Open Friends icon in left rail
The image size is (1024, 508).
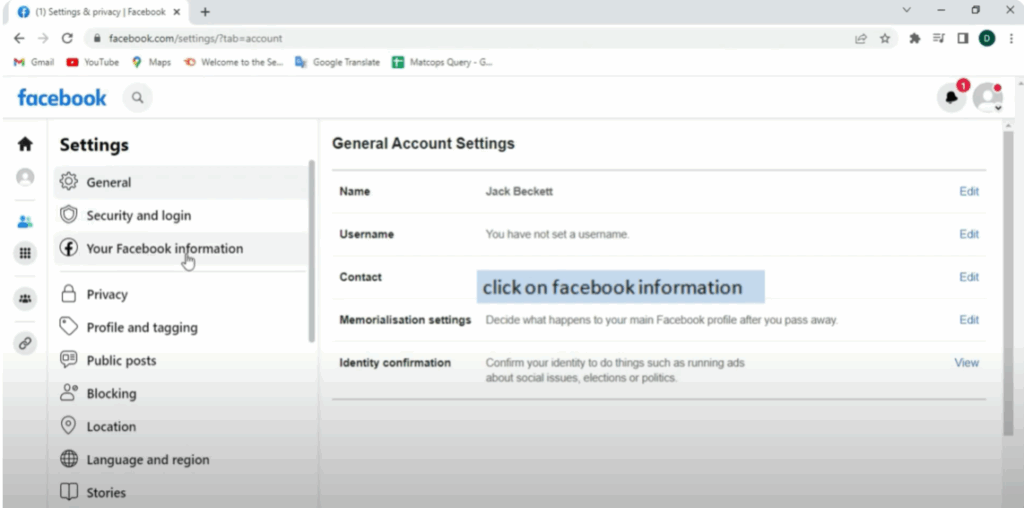tap(25, 222)
